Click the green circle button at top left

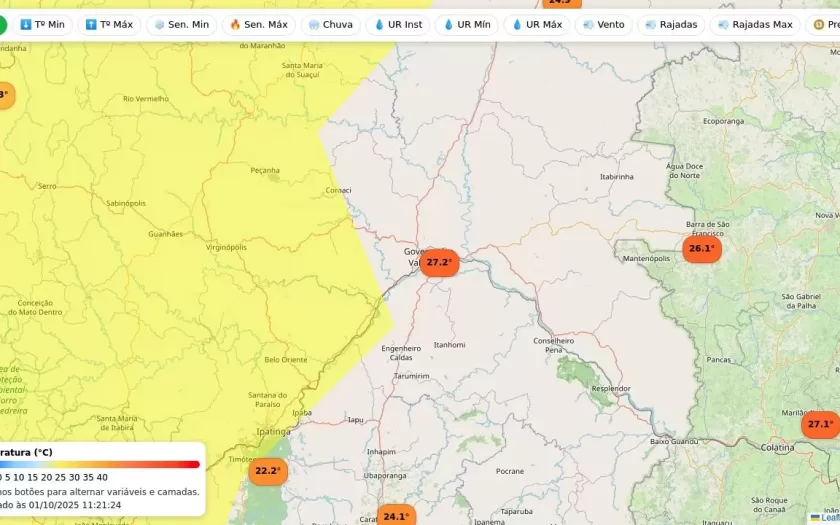(2, 24)
